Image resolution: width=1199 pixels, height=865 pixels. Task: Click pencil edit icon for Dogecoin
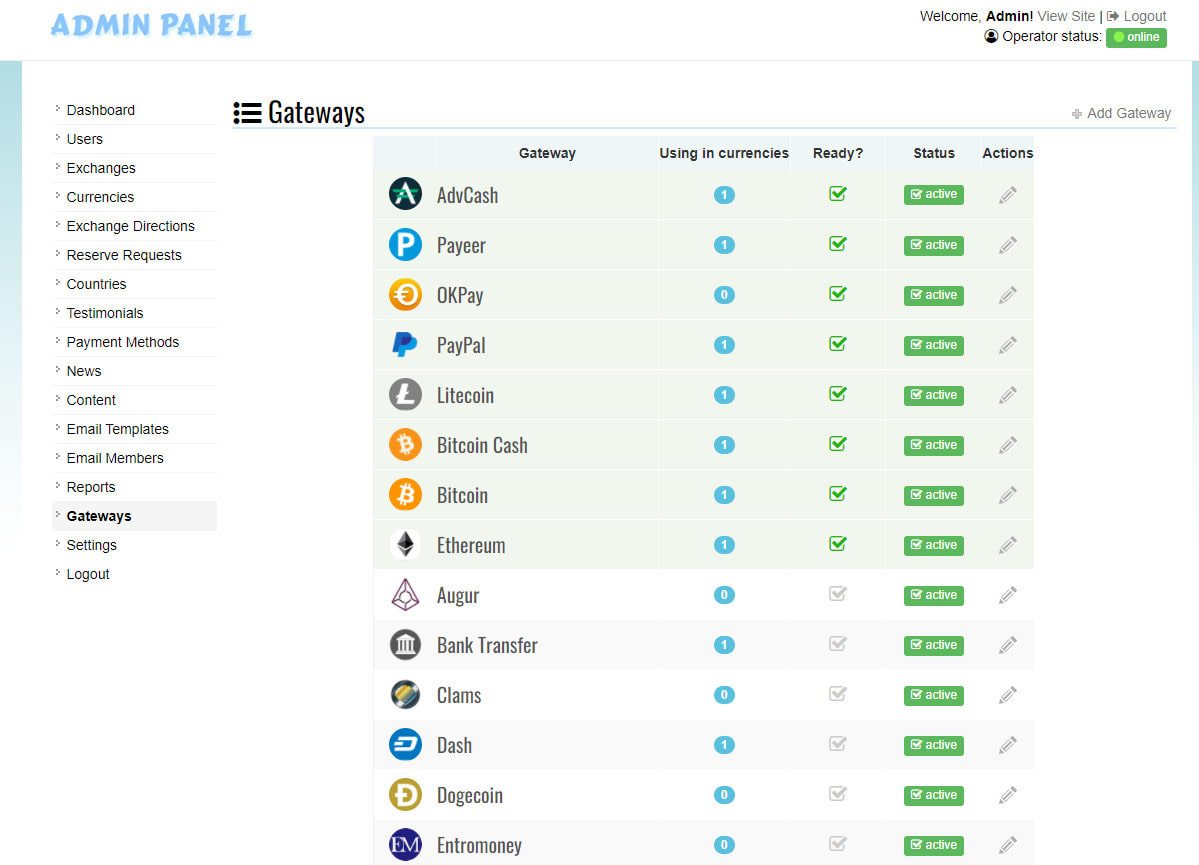(x=1007, y=795)
